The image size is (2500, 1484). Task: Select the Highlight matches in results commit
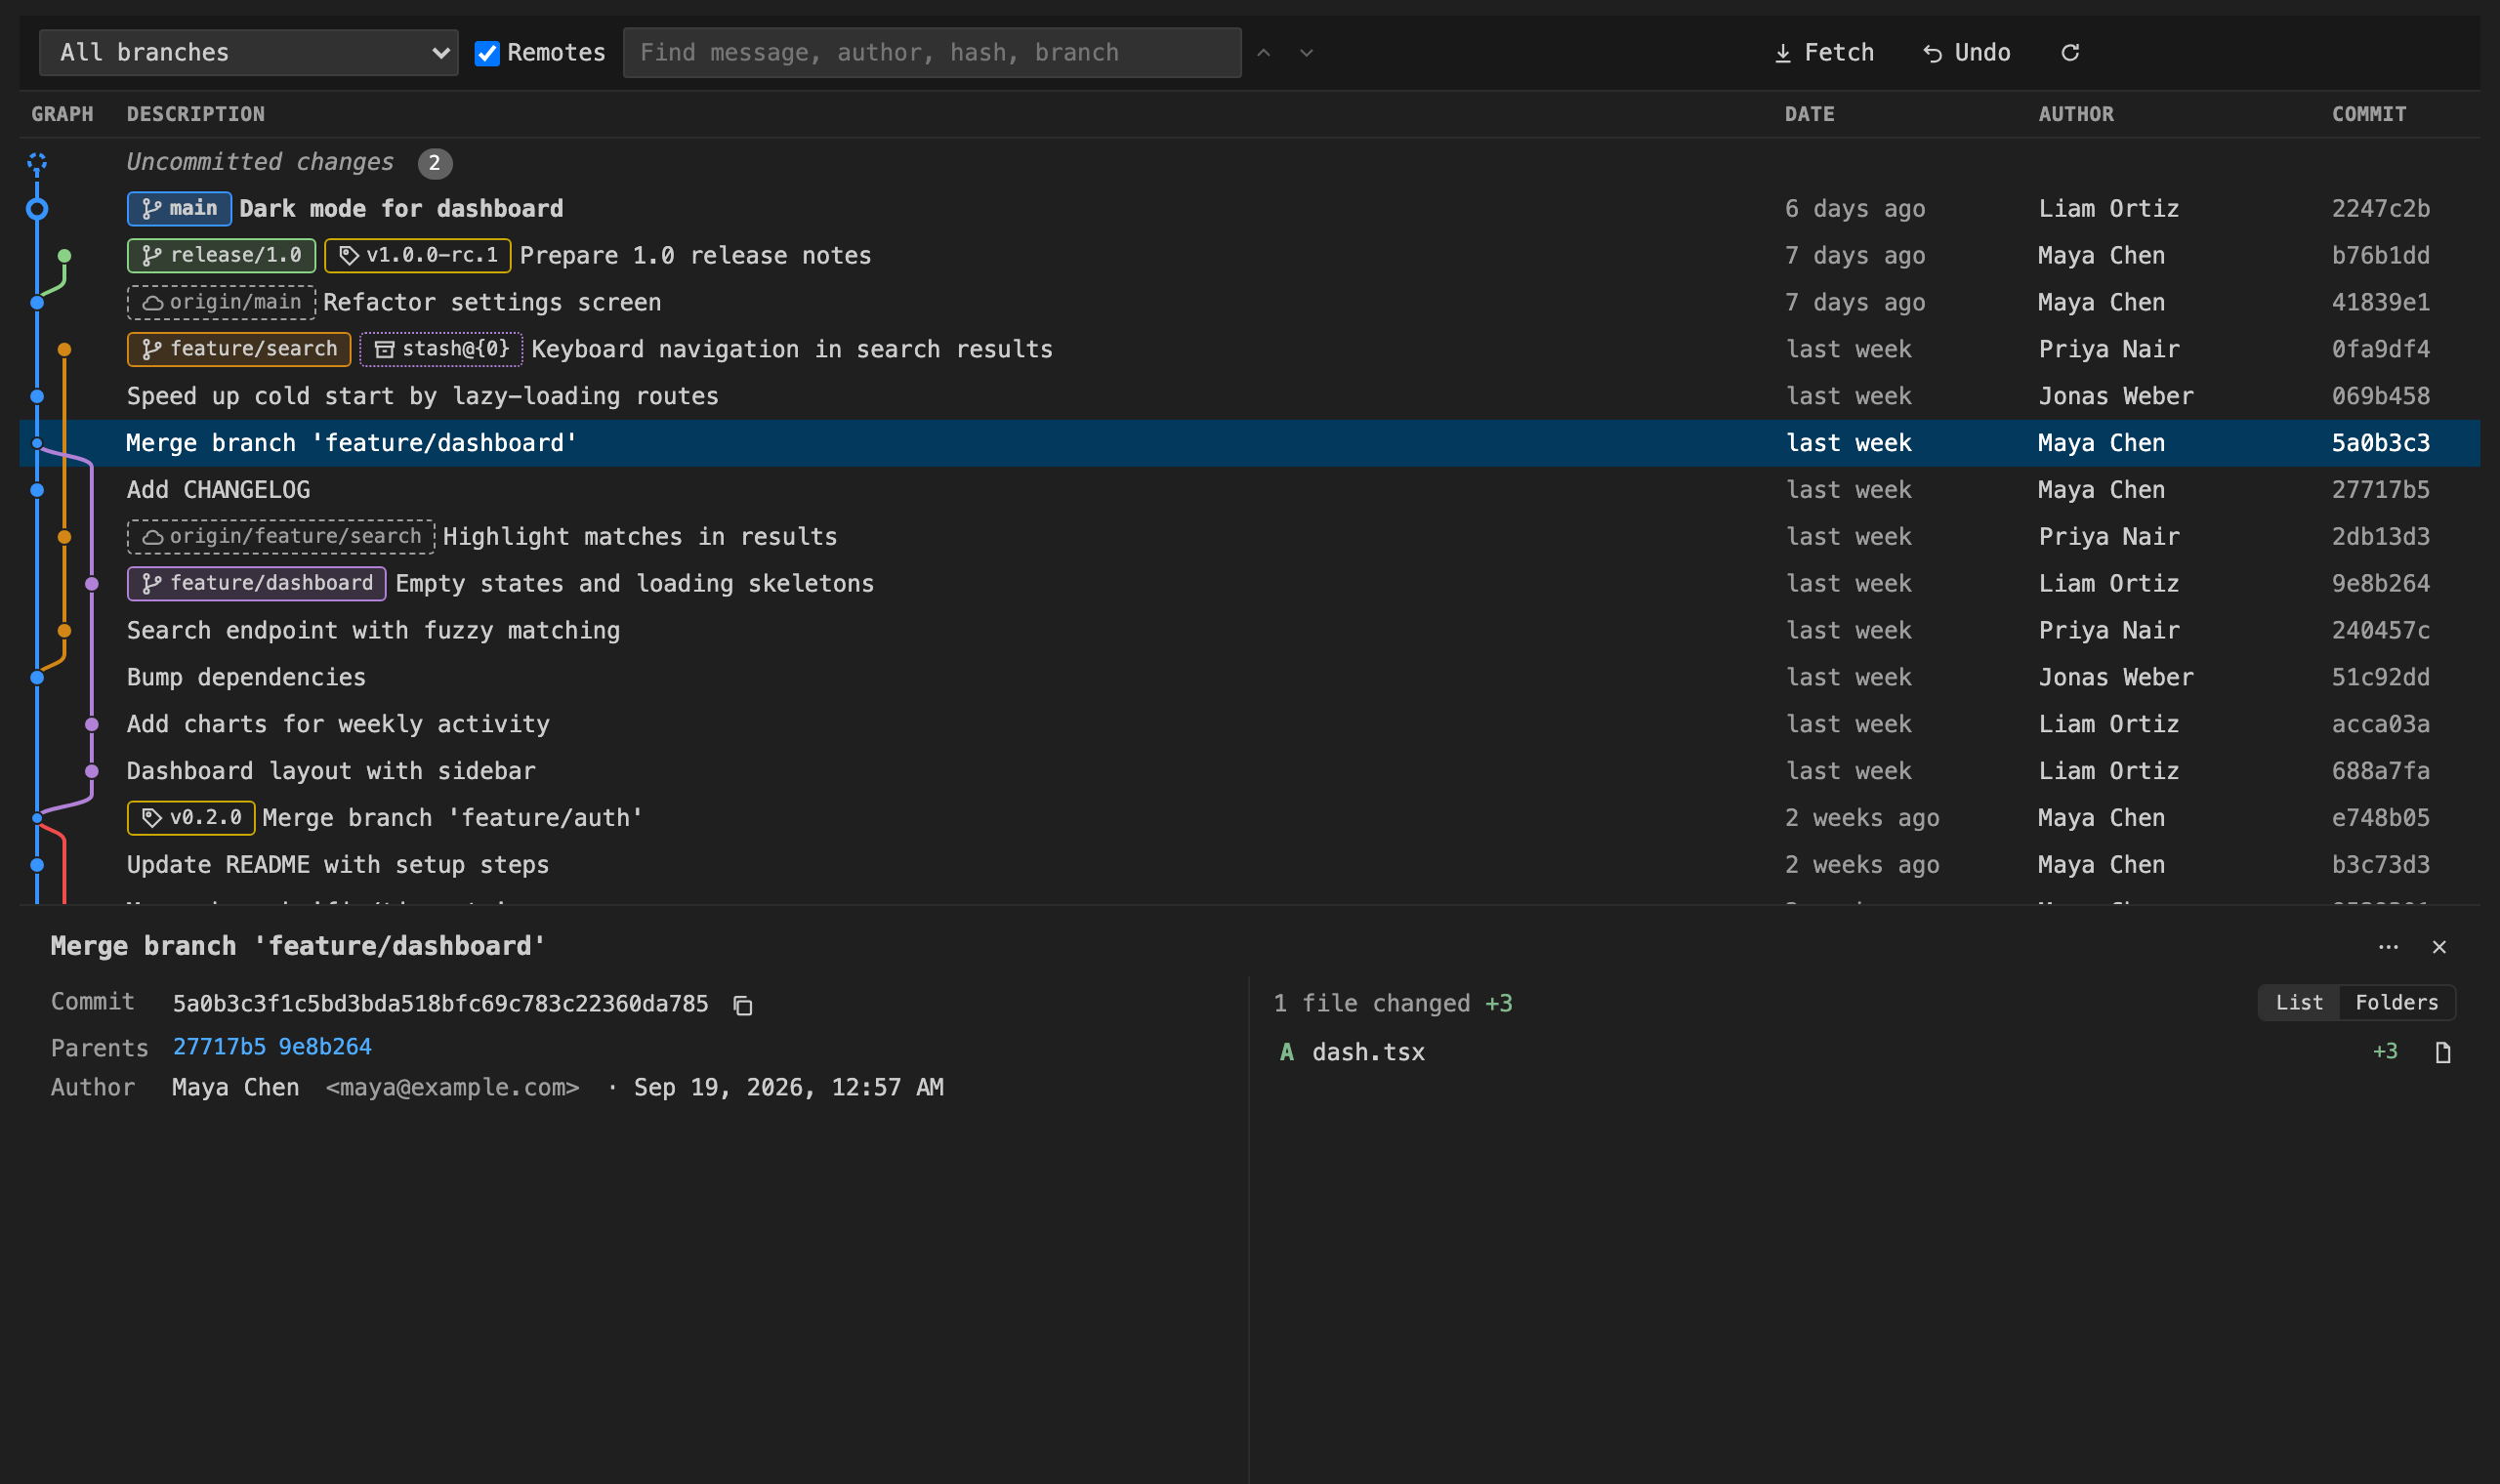[1250, 537]
